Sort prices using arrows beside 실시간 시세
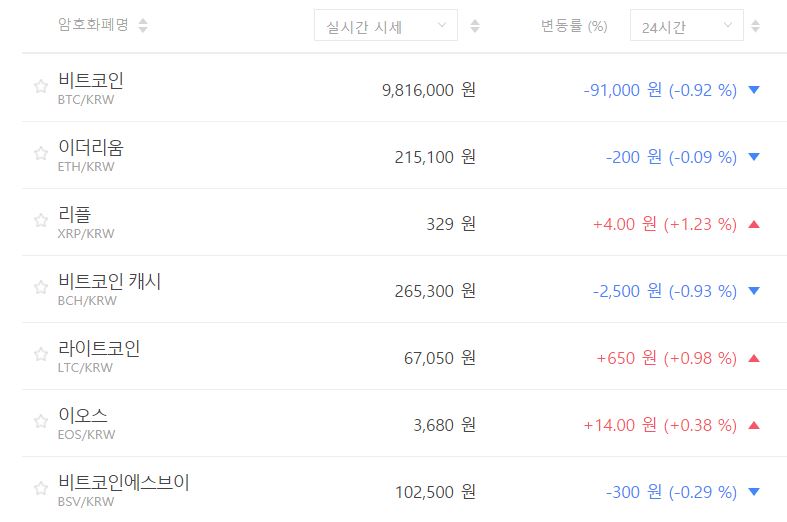The width and height of the screenshot is (787, 522). pyautogui.click(x=475, y=26)
